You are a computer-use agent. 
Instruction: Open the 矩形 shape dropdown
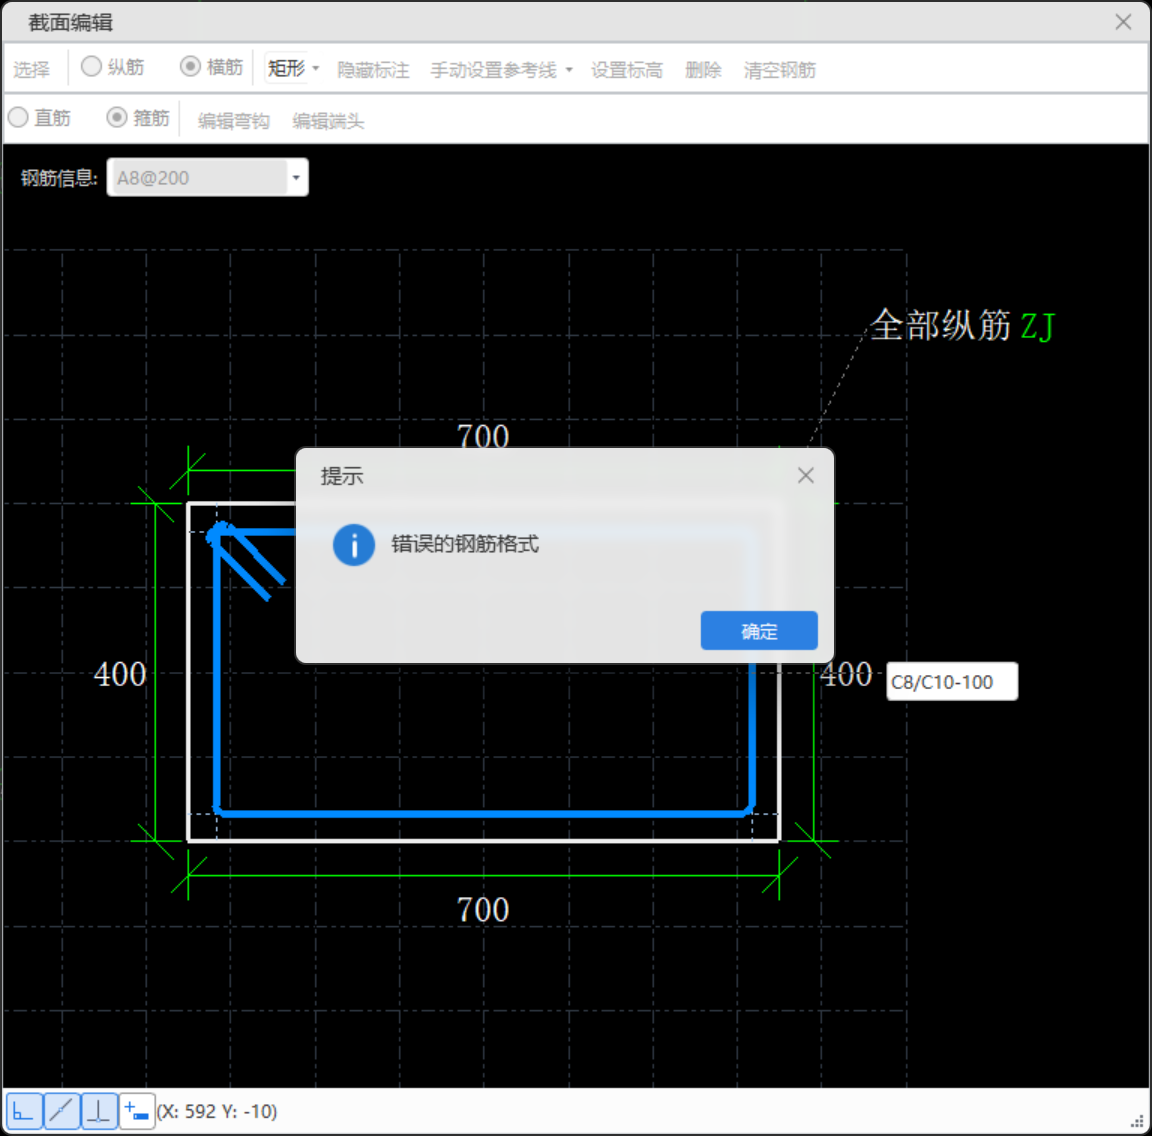293,68
